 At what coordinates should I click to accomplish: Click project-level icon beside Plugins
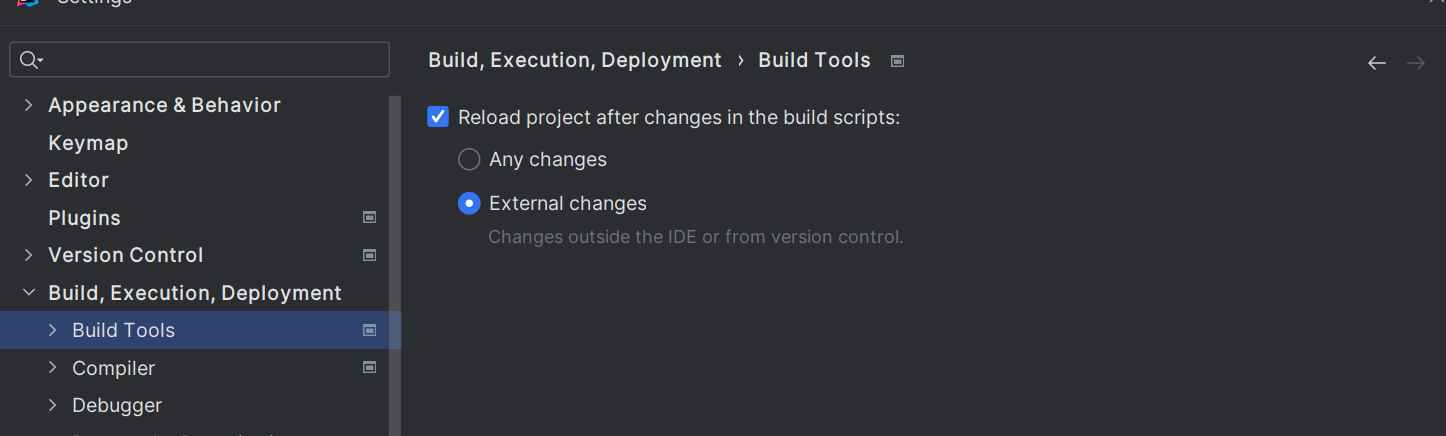[369, 217]
